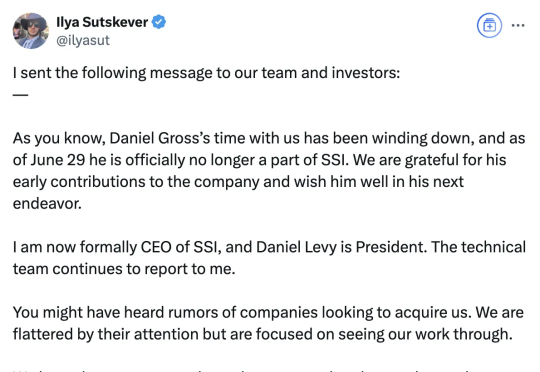Click the sentence starting "You might have heard rumors"
The height and width of the screenshot is (372, 540).
(x=268, y=313)
